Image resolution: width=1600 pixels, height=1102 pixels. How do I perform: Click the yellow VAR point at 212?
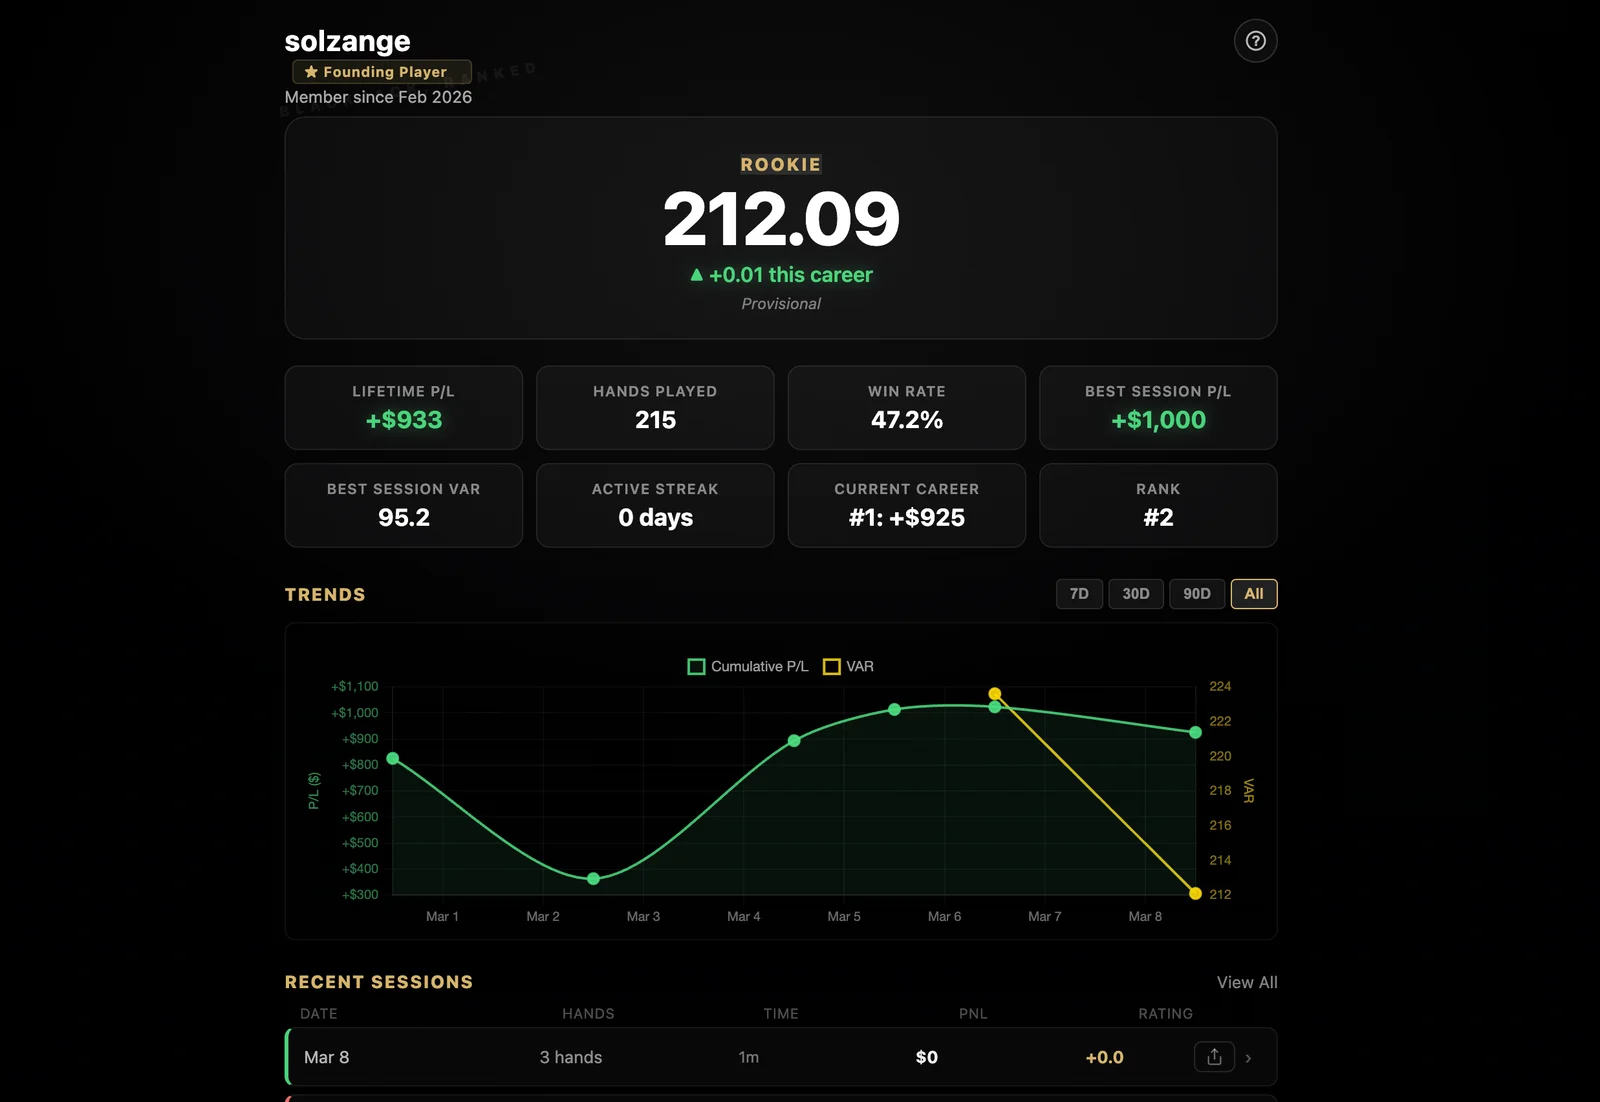(x=1195, y=893)
